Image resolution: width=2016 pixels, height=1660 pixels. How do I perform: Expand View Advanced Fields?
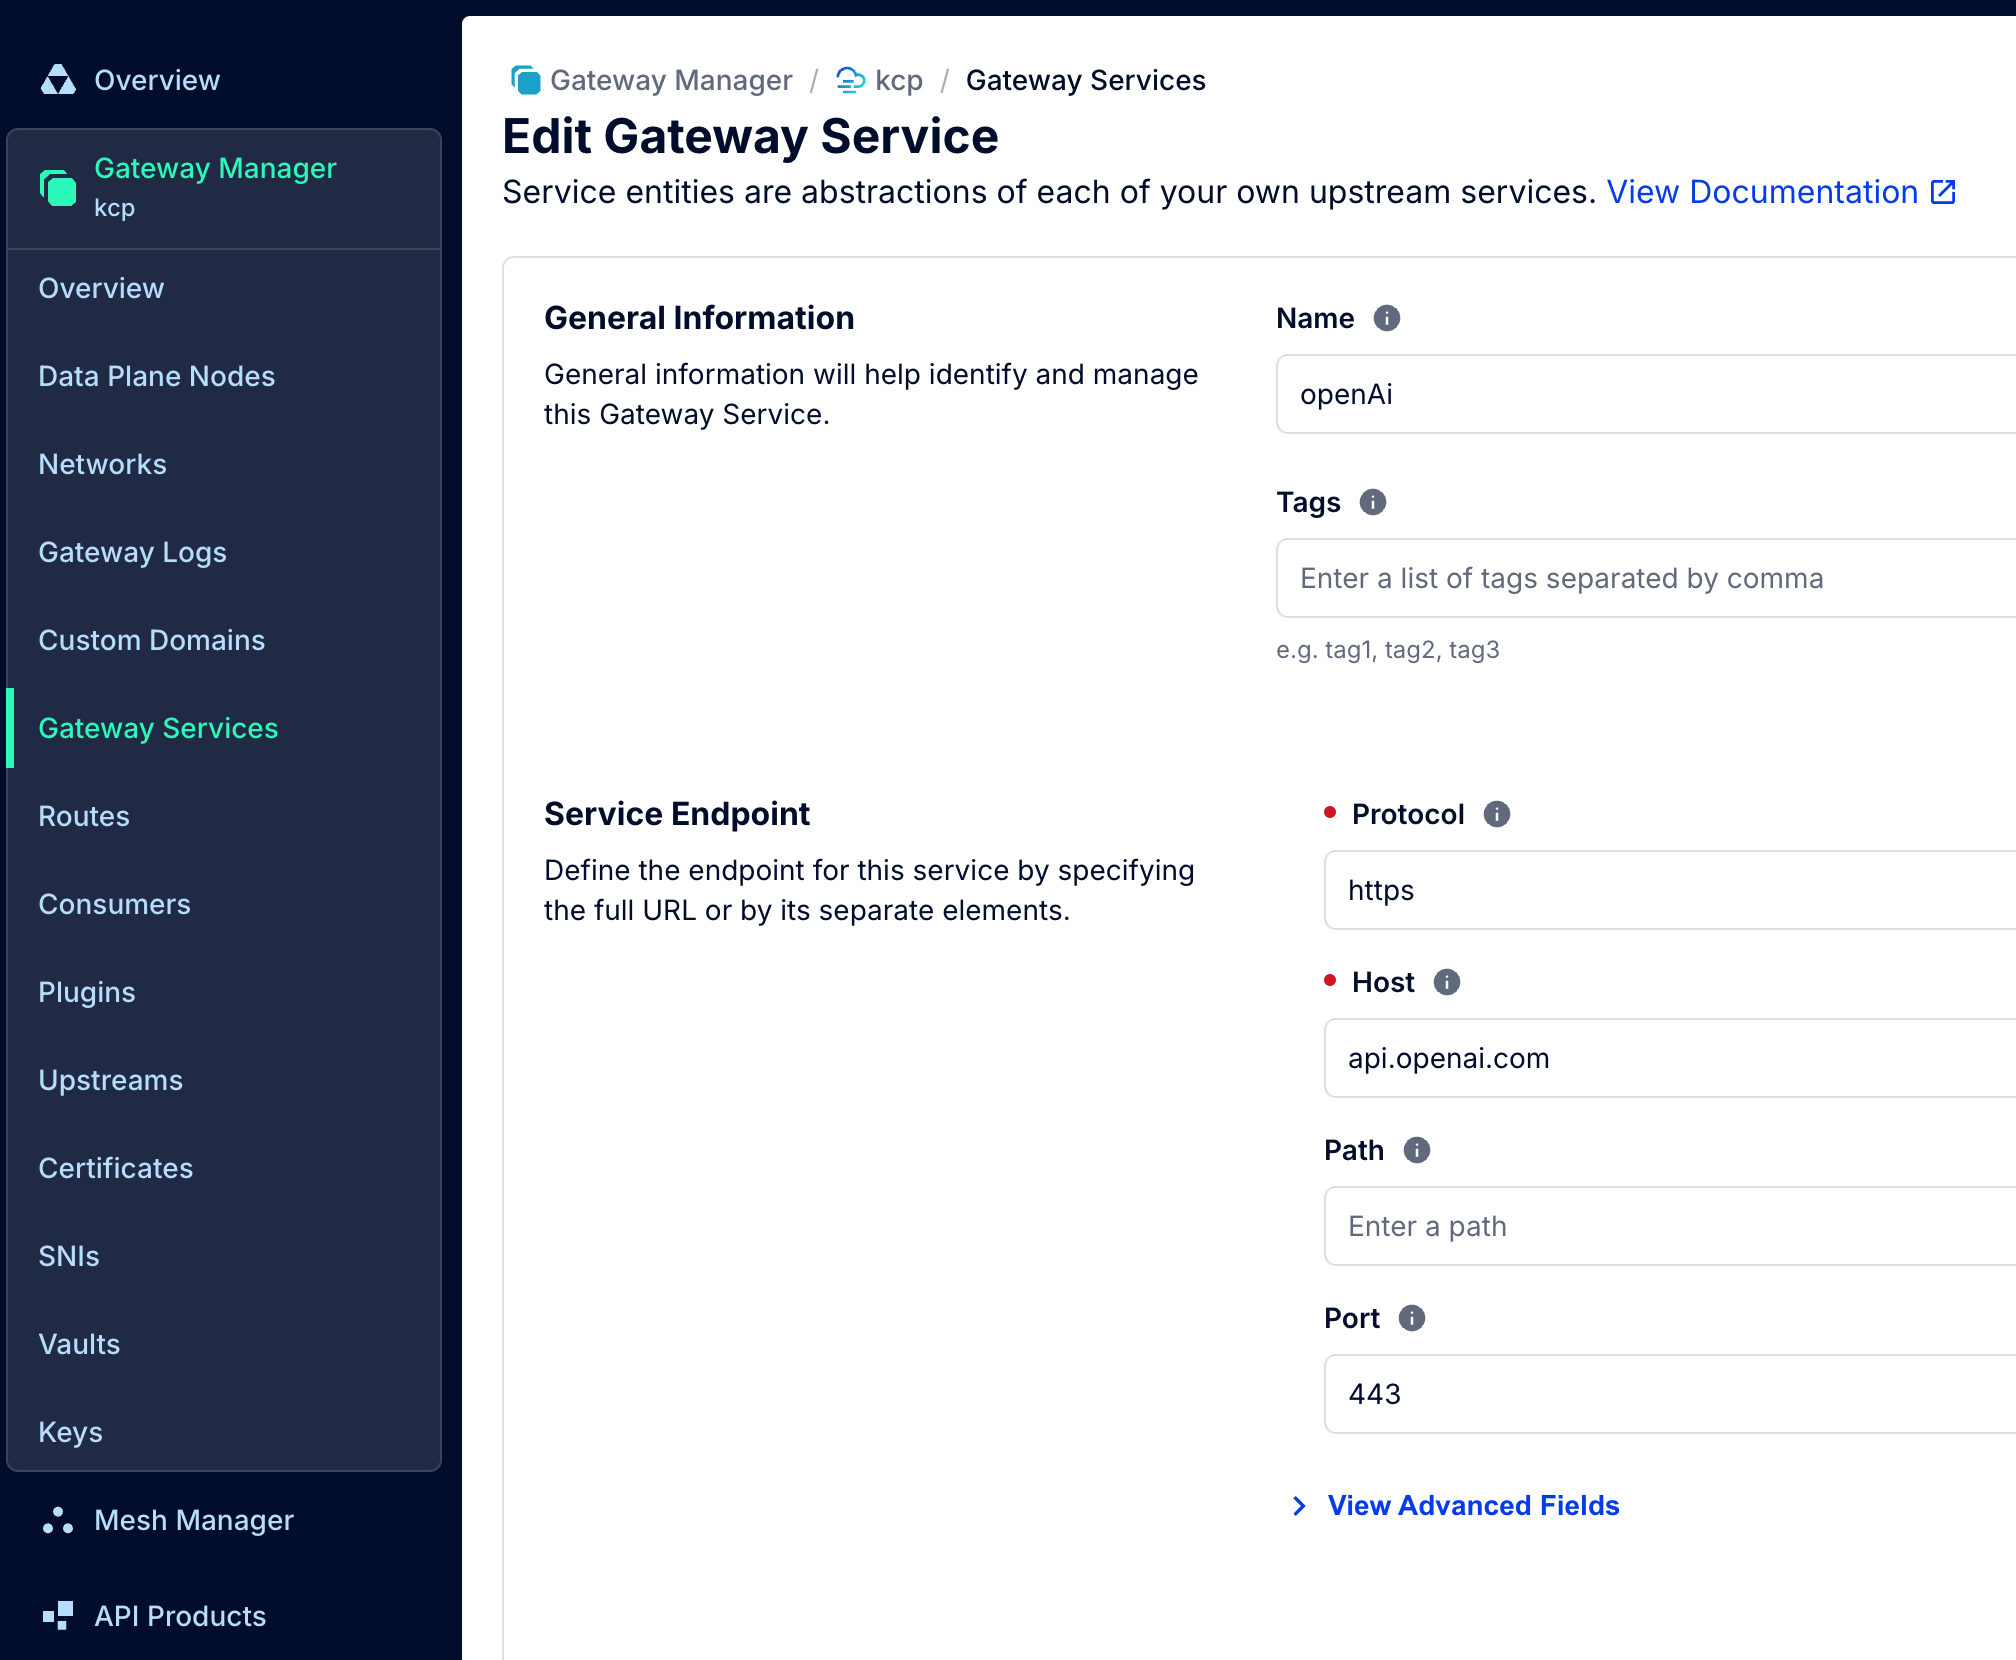coord(1472,1506)
